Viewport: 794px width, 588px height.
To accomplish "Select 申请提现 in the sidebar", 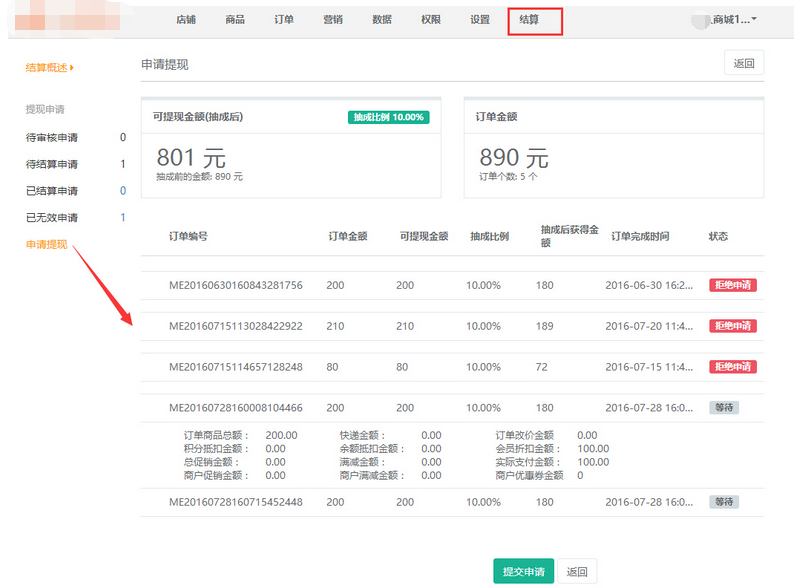I will tap(46, 244).
